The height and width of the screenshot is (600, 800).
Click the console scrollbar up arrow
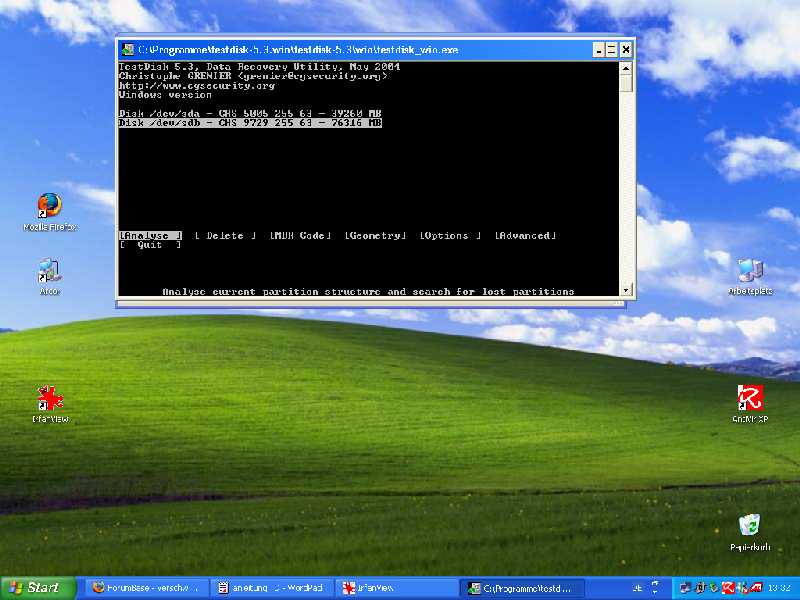[626, 68]
